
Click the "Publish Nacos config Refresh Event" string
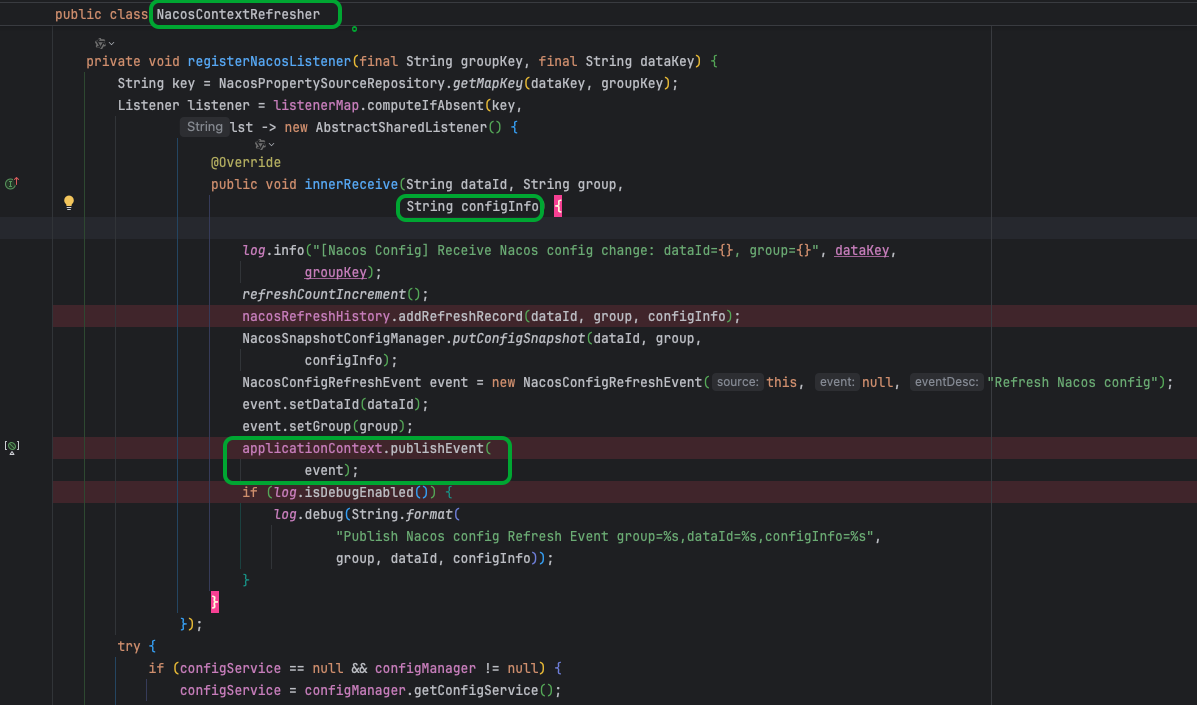(605, 536)
